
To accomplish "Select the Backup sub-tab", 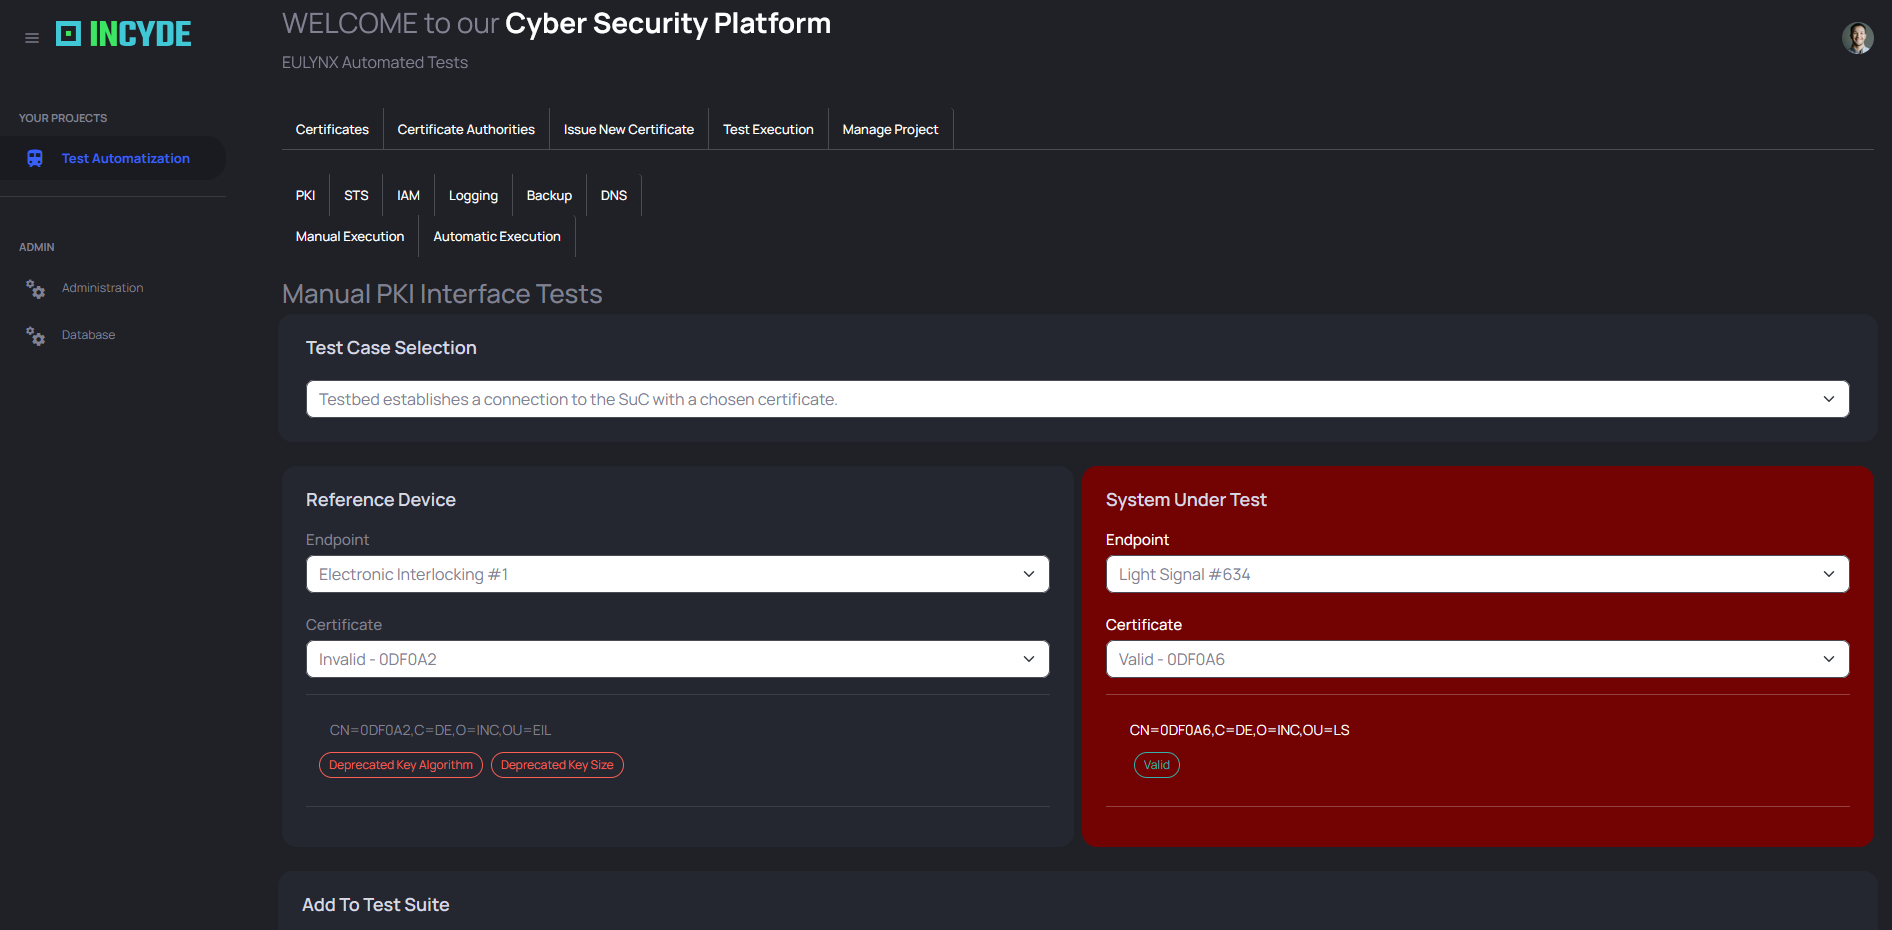I will pos(549,195).
